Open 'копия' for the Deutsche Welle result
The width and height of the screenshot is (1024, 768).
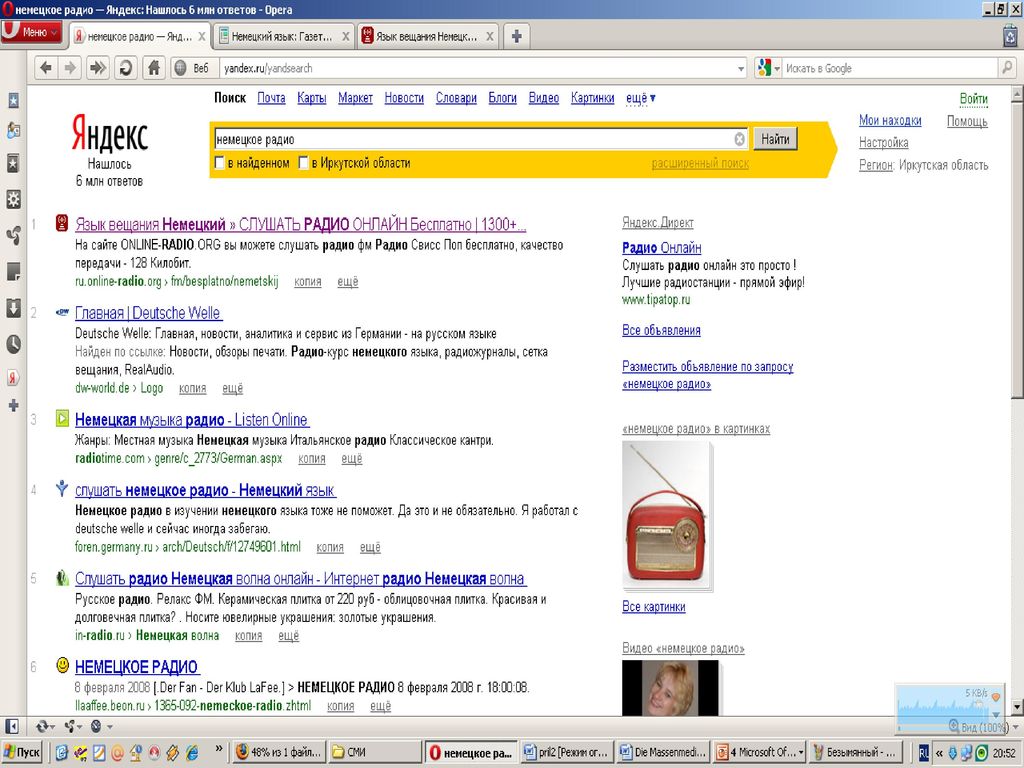point(193,389)
